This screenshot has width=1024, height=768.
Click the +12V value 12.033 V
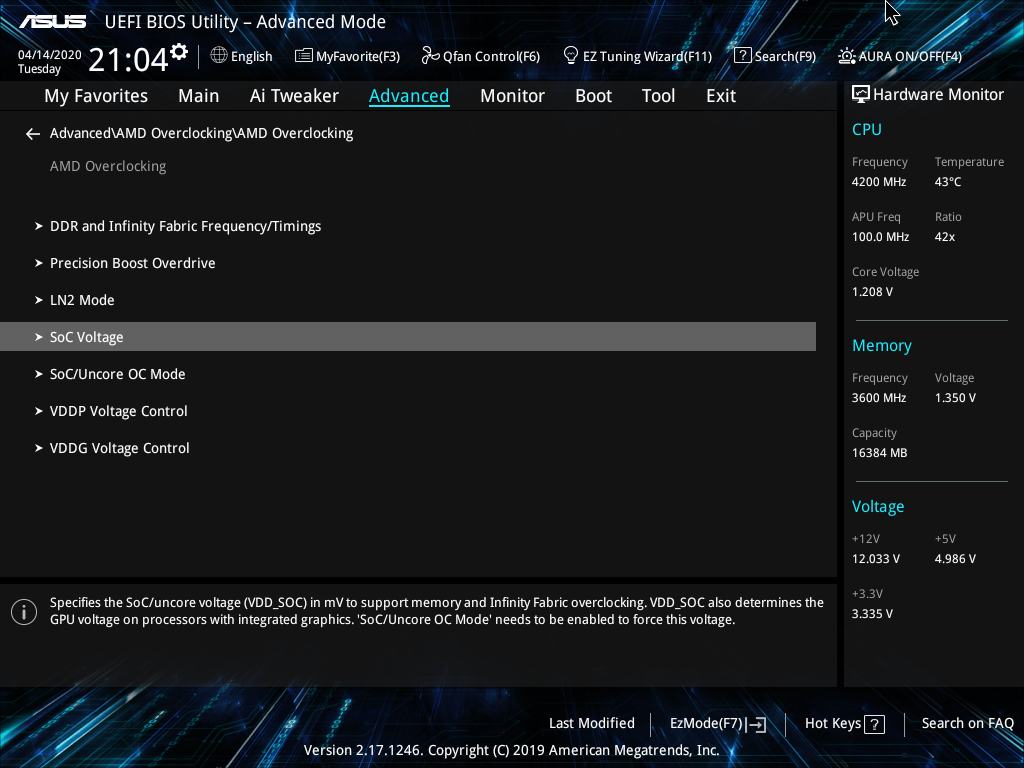click(x=875, y=559)
